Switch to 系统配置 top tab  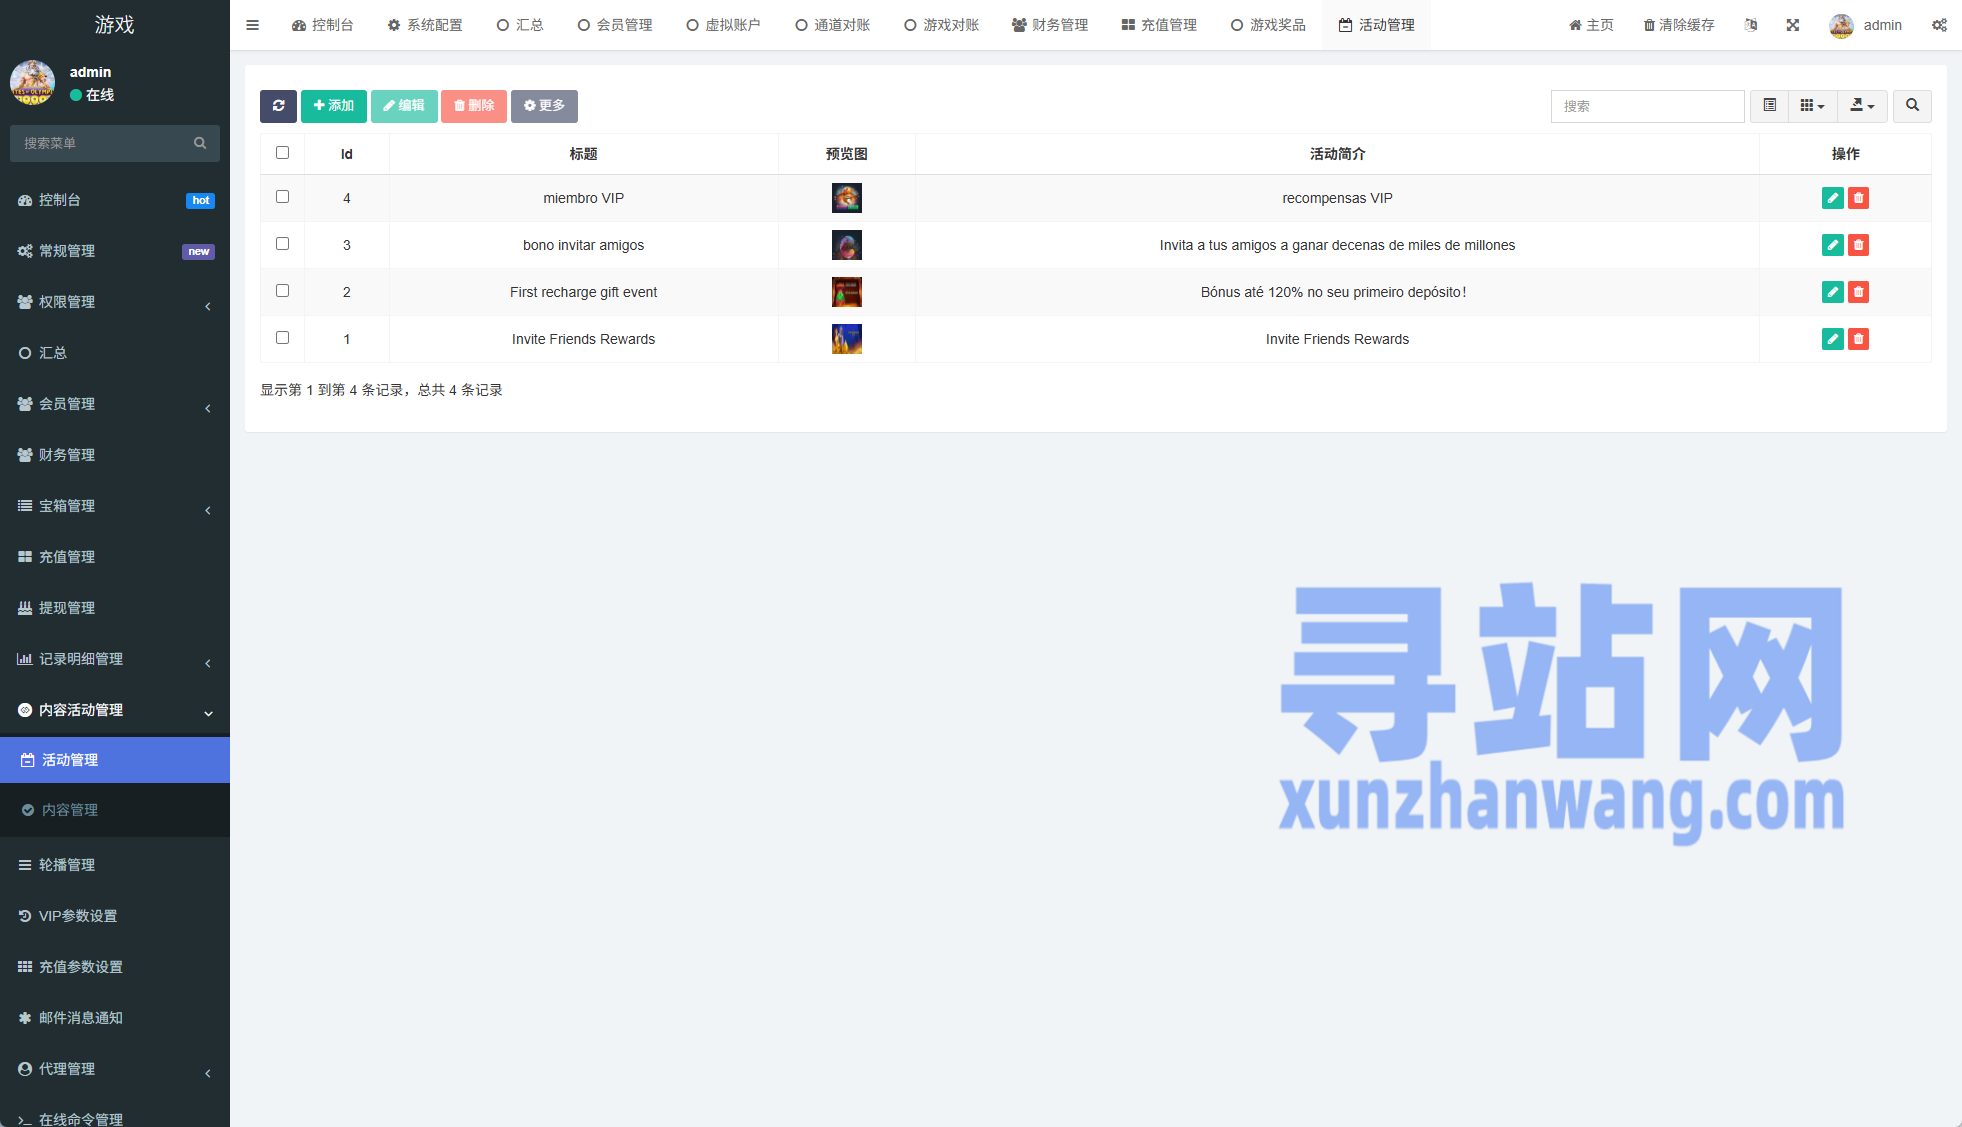click(x=425, y=25)
